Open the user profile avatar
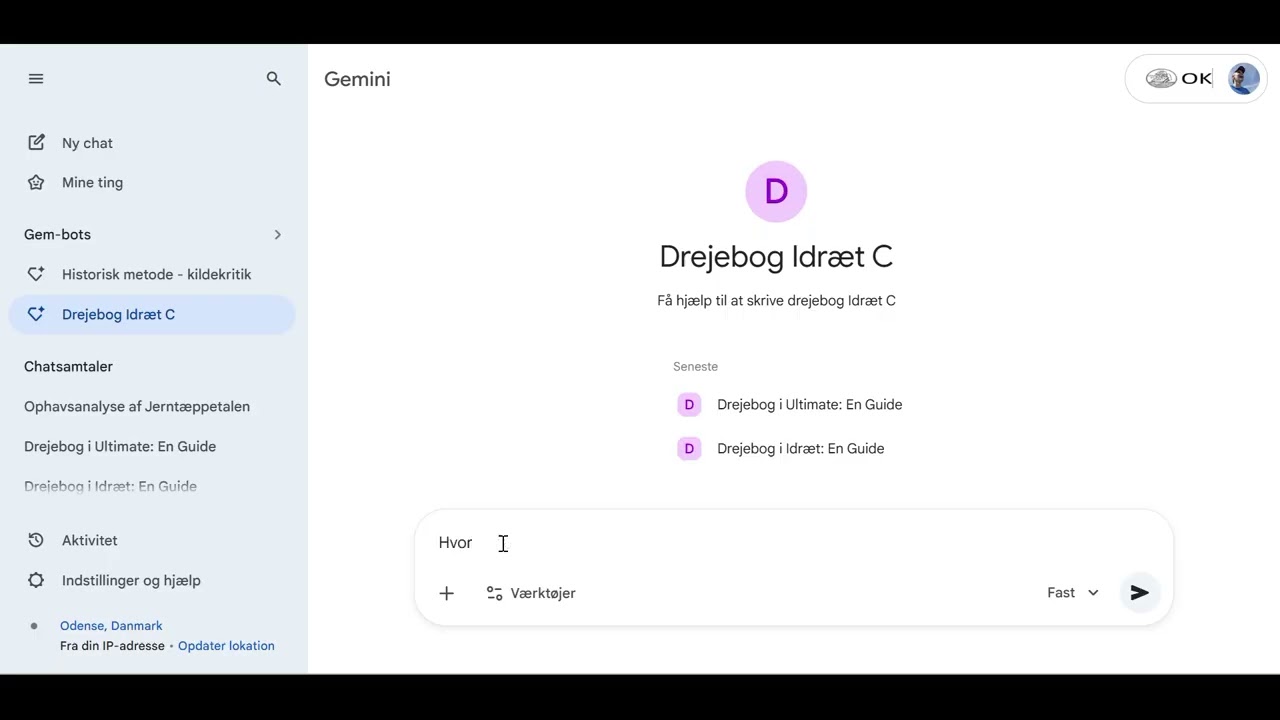The image size is (1280, 720). [x=1243, y=79]
